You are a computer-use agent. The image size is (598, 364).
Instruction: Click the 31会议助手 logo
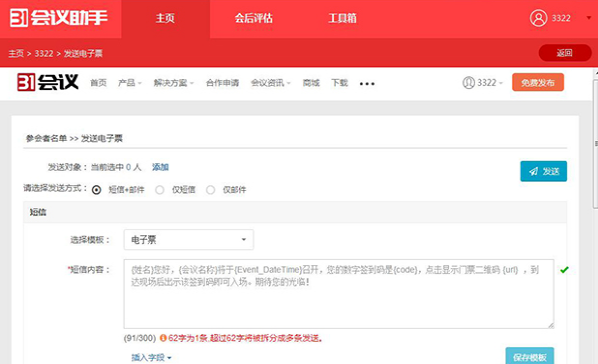coord(59,18)
